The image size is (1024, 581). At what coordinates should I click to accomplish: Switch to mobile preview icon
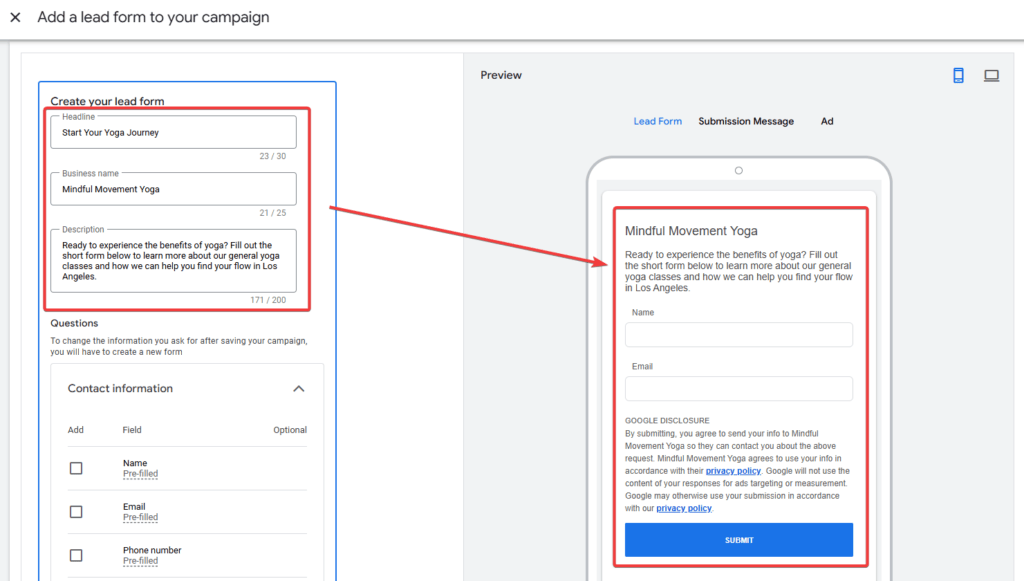tap(958, 76)
